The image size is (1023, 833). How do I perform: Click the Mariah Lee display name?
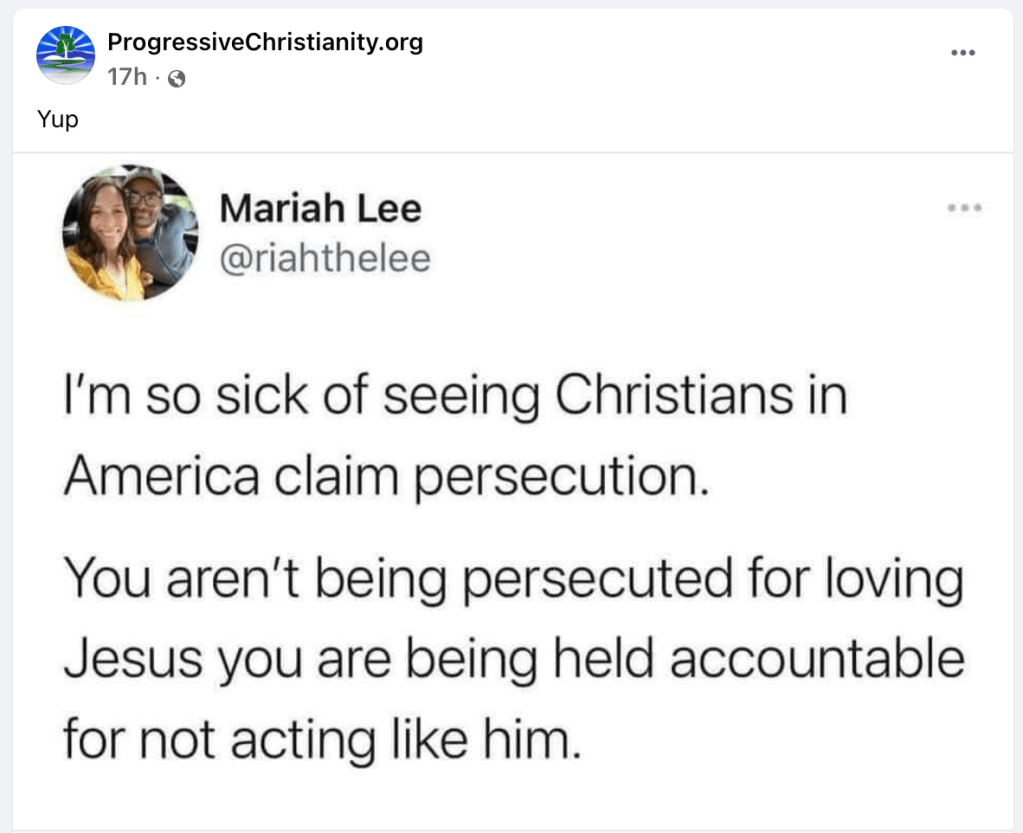coord(320,210)
